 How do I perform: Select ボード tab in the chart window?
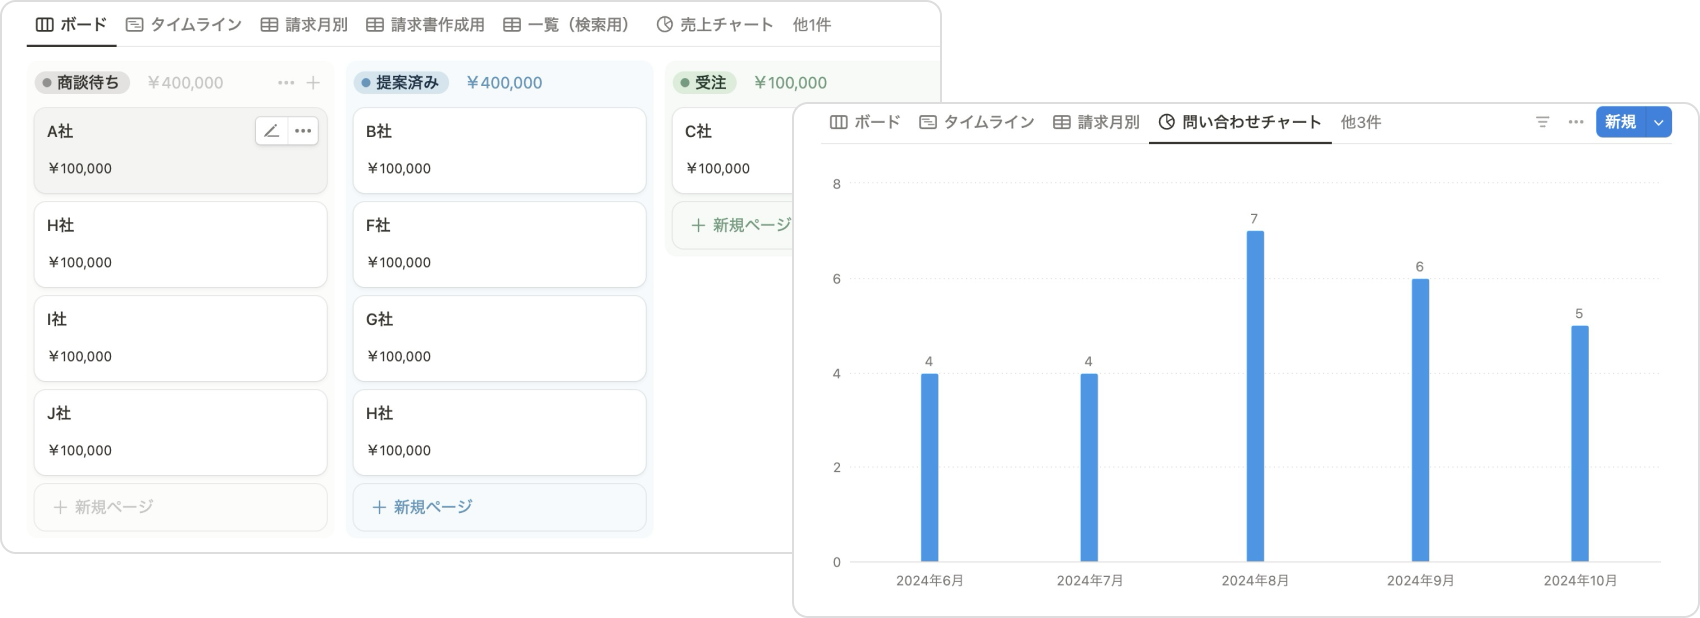click(x=865, y=122)
